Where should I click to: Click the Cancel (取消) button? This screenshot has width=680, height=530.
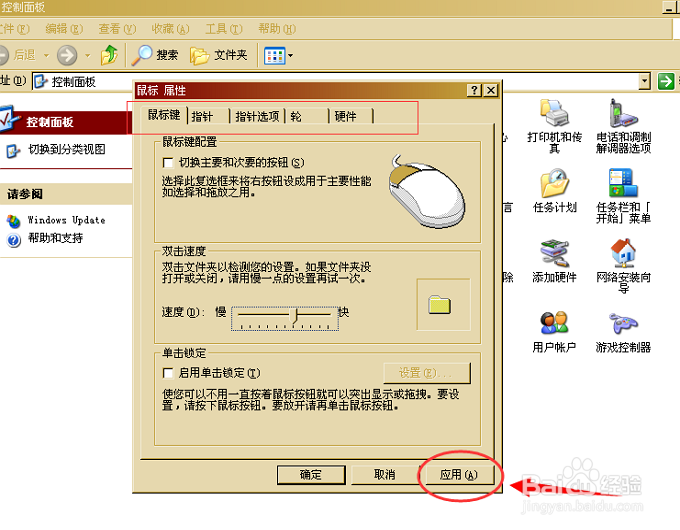coord(385,475)
